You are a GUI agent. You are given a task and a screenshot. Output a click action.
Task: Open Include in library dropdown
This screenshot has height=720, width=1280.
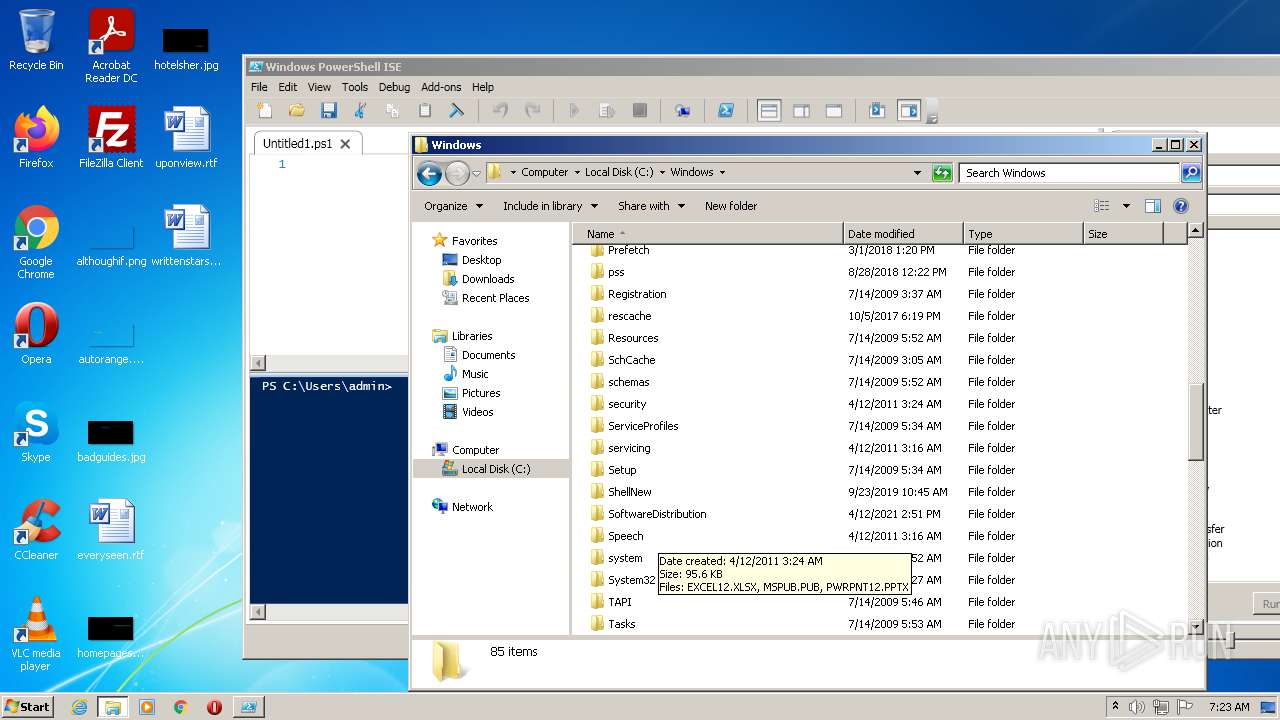click(550, 206)
